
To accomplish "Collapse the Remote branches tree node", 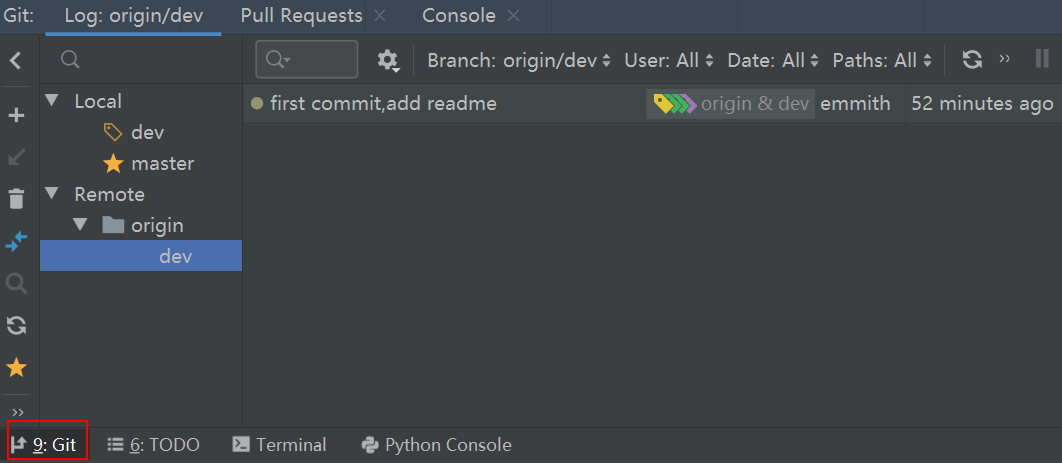I will coord(52,194).
